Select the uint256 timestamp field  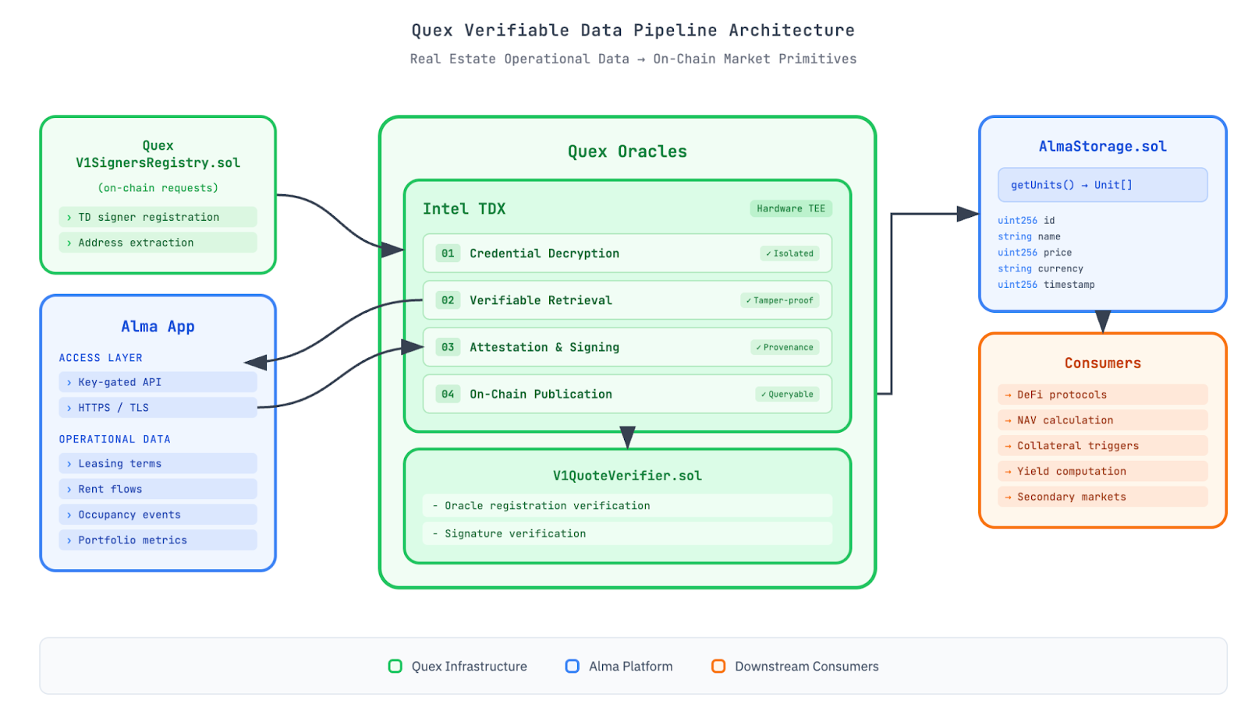click(x=1046, y=284)
